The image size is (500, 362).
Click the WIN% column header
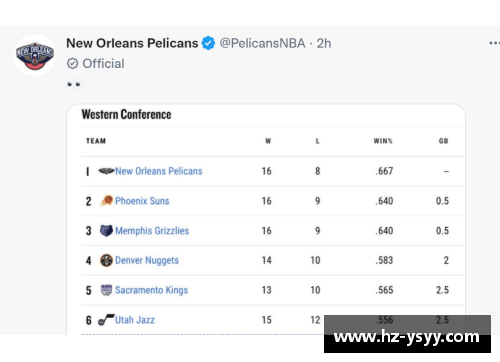point(383,141)
